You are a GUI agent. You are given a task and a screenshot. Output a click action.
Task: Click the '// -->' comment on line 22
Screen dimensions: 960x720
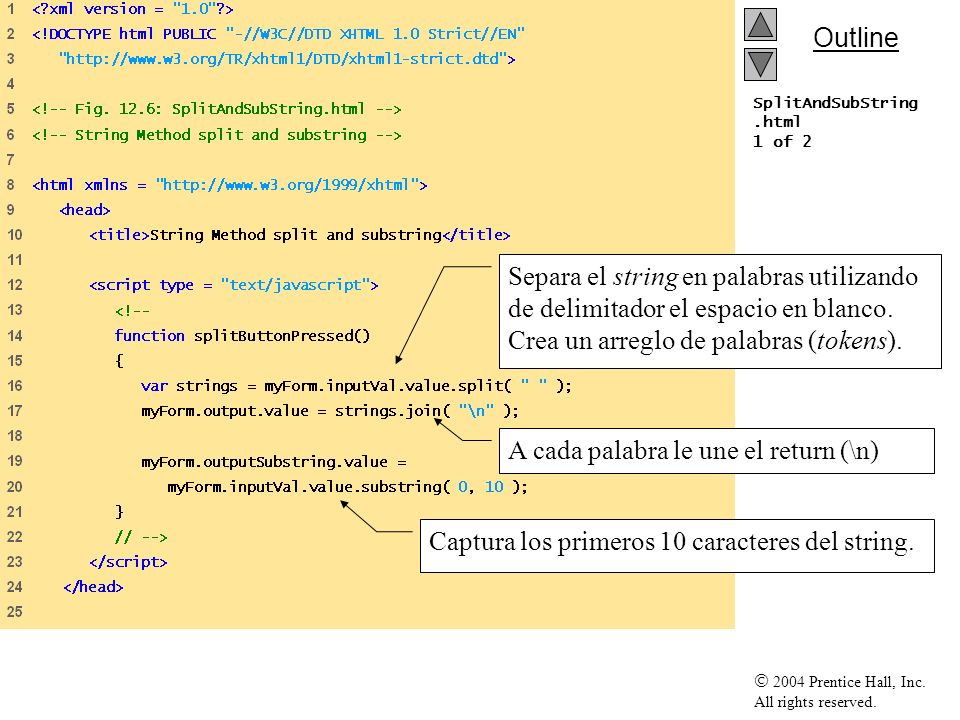tap(141, 537)
